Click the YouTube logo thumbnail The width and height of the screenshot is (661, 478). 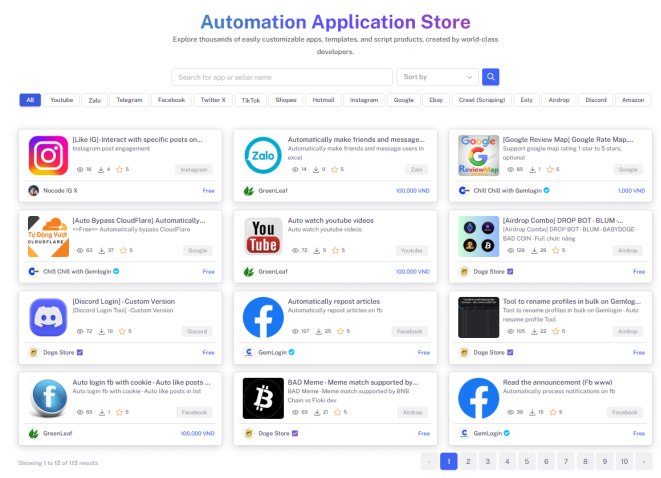[263, 236]
